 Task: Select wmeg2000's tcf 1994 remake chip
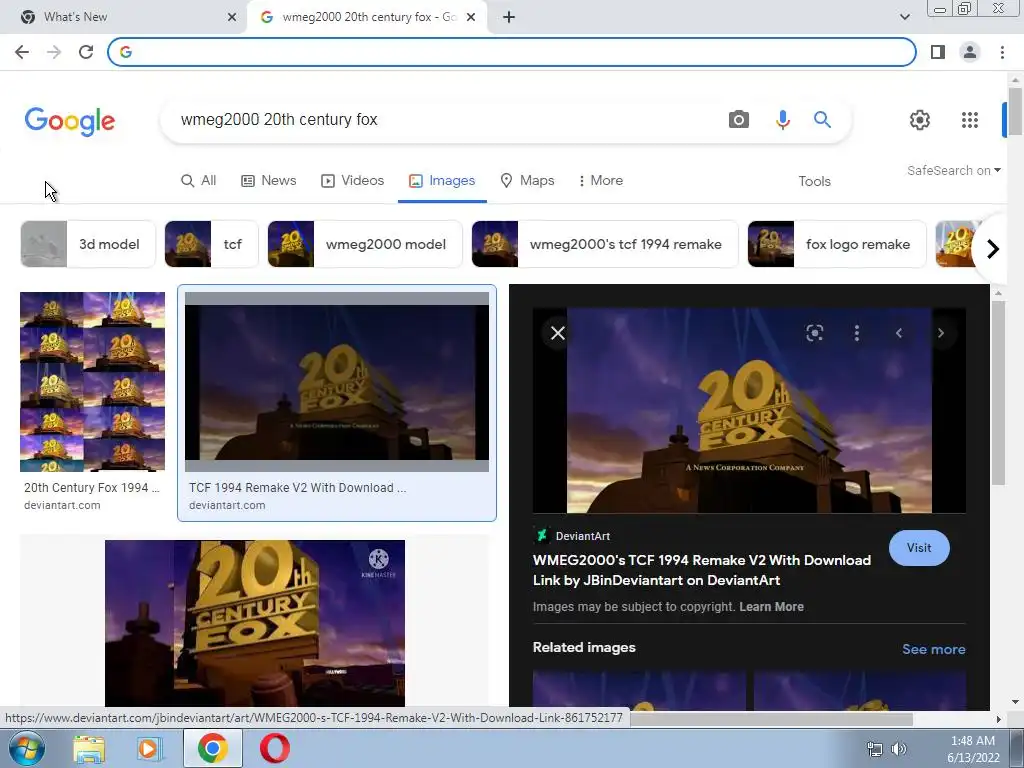pos(605,244)
